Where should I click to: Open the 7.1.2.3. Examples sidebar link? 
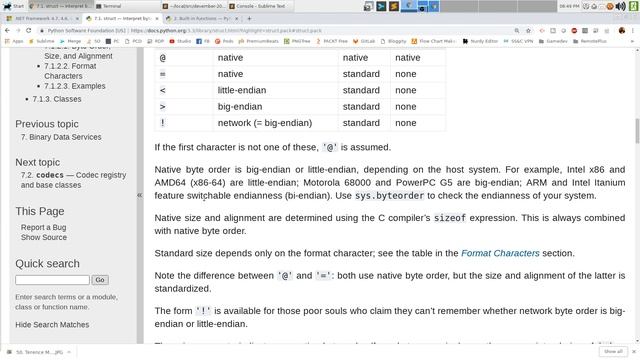point(75,86)
